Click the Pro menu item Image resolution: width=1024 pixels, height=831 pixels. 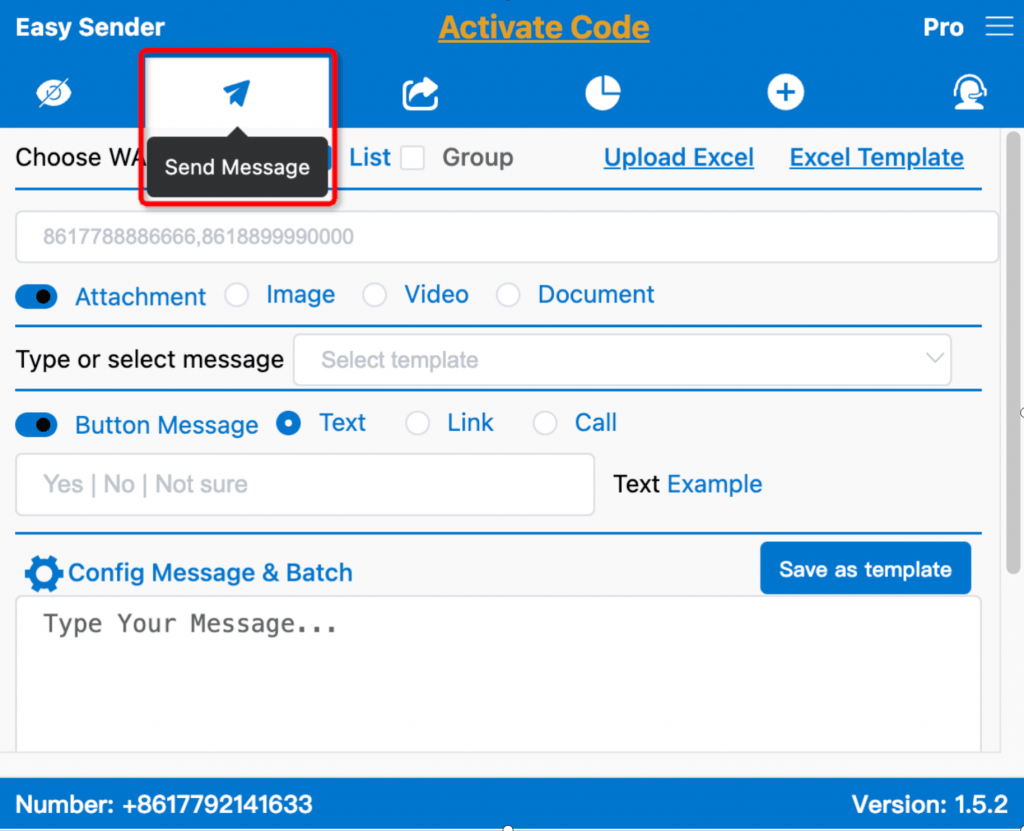tap(942, 27)
